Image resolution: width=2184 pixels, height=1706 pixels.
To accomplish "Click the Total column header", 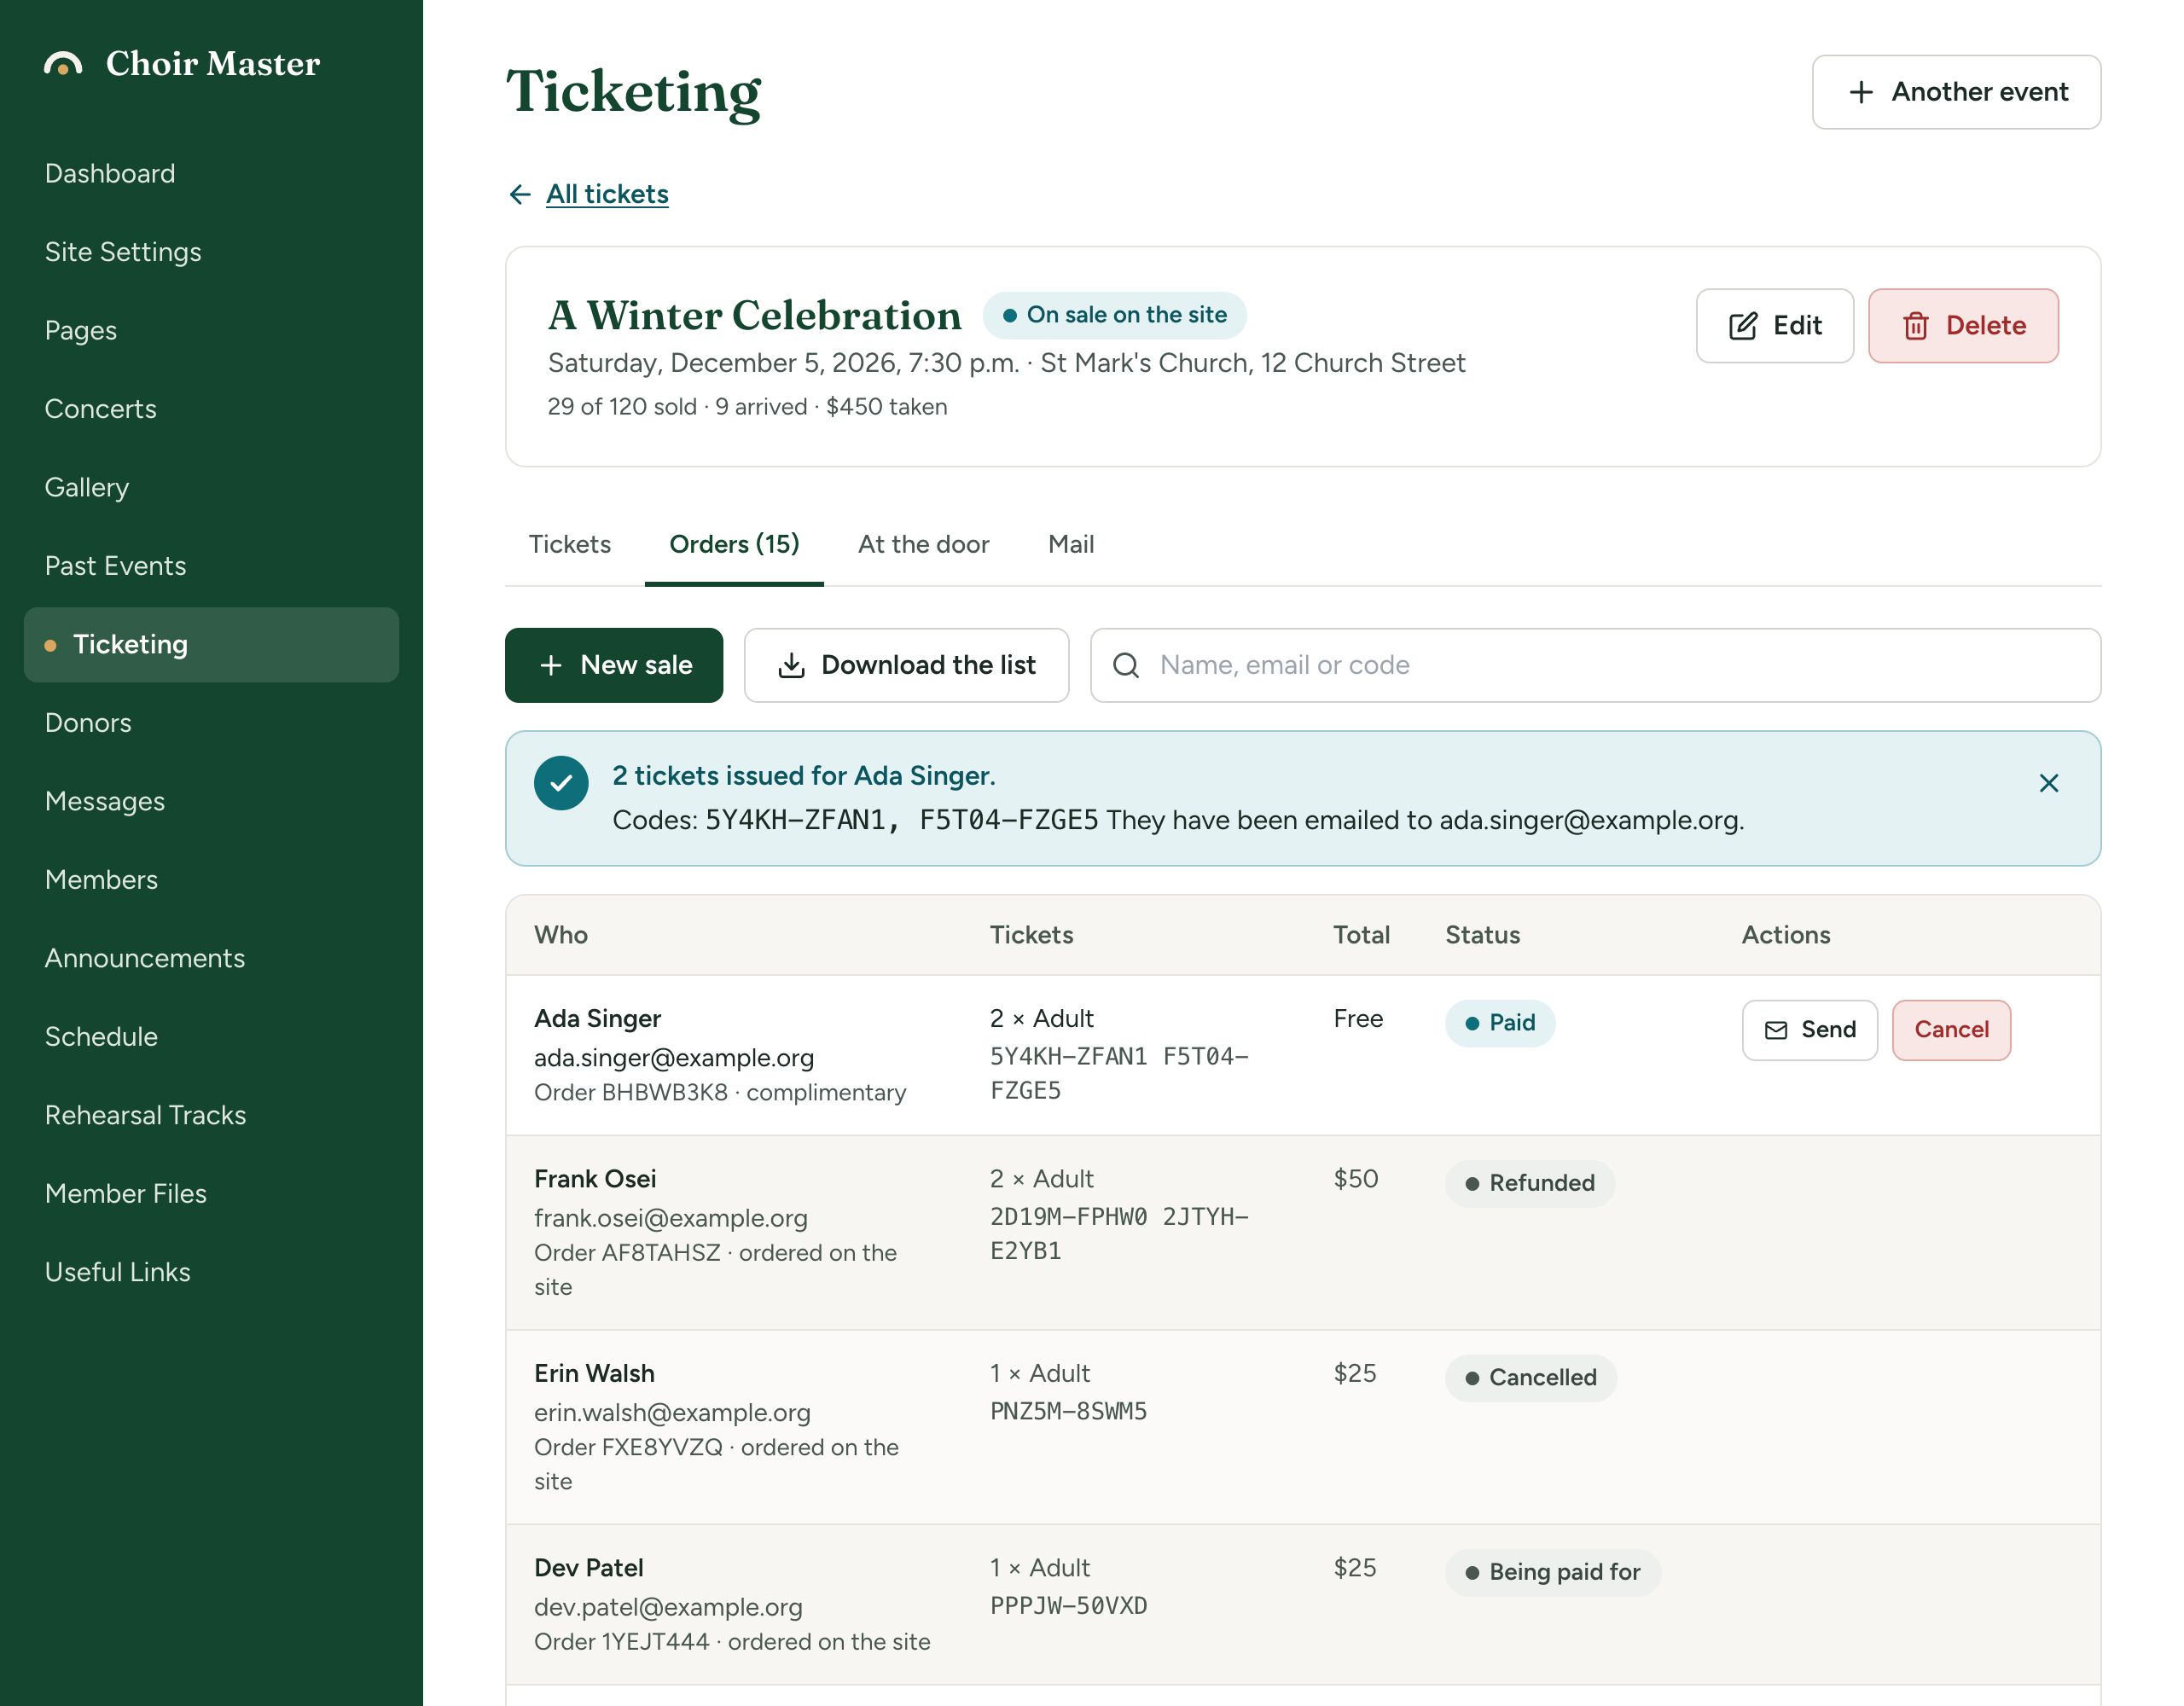I will [1361, 935].
